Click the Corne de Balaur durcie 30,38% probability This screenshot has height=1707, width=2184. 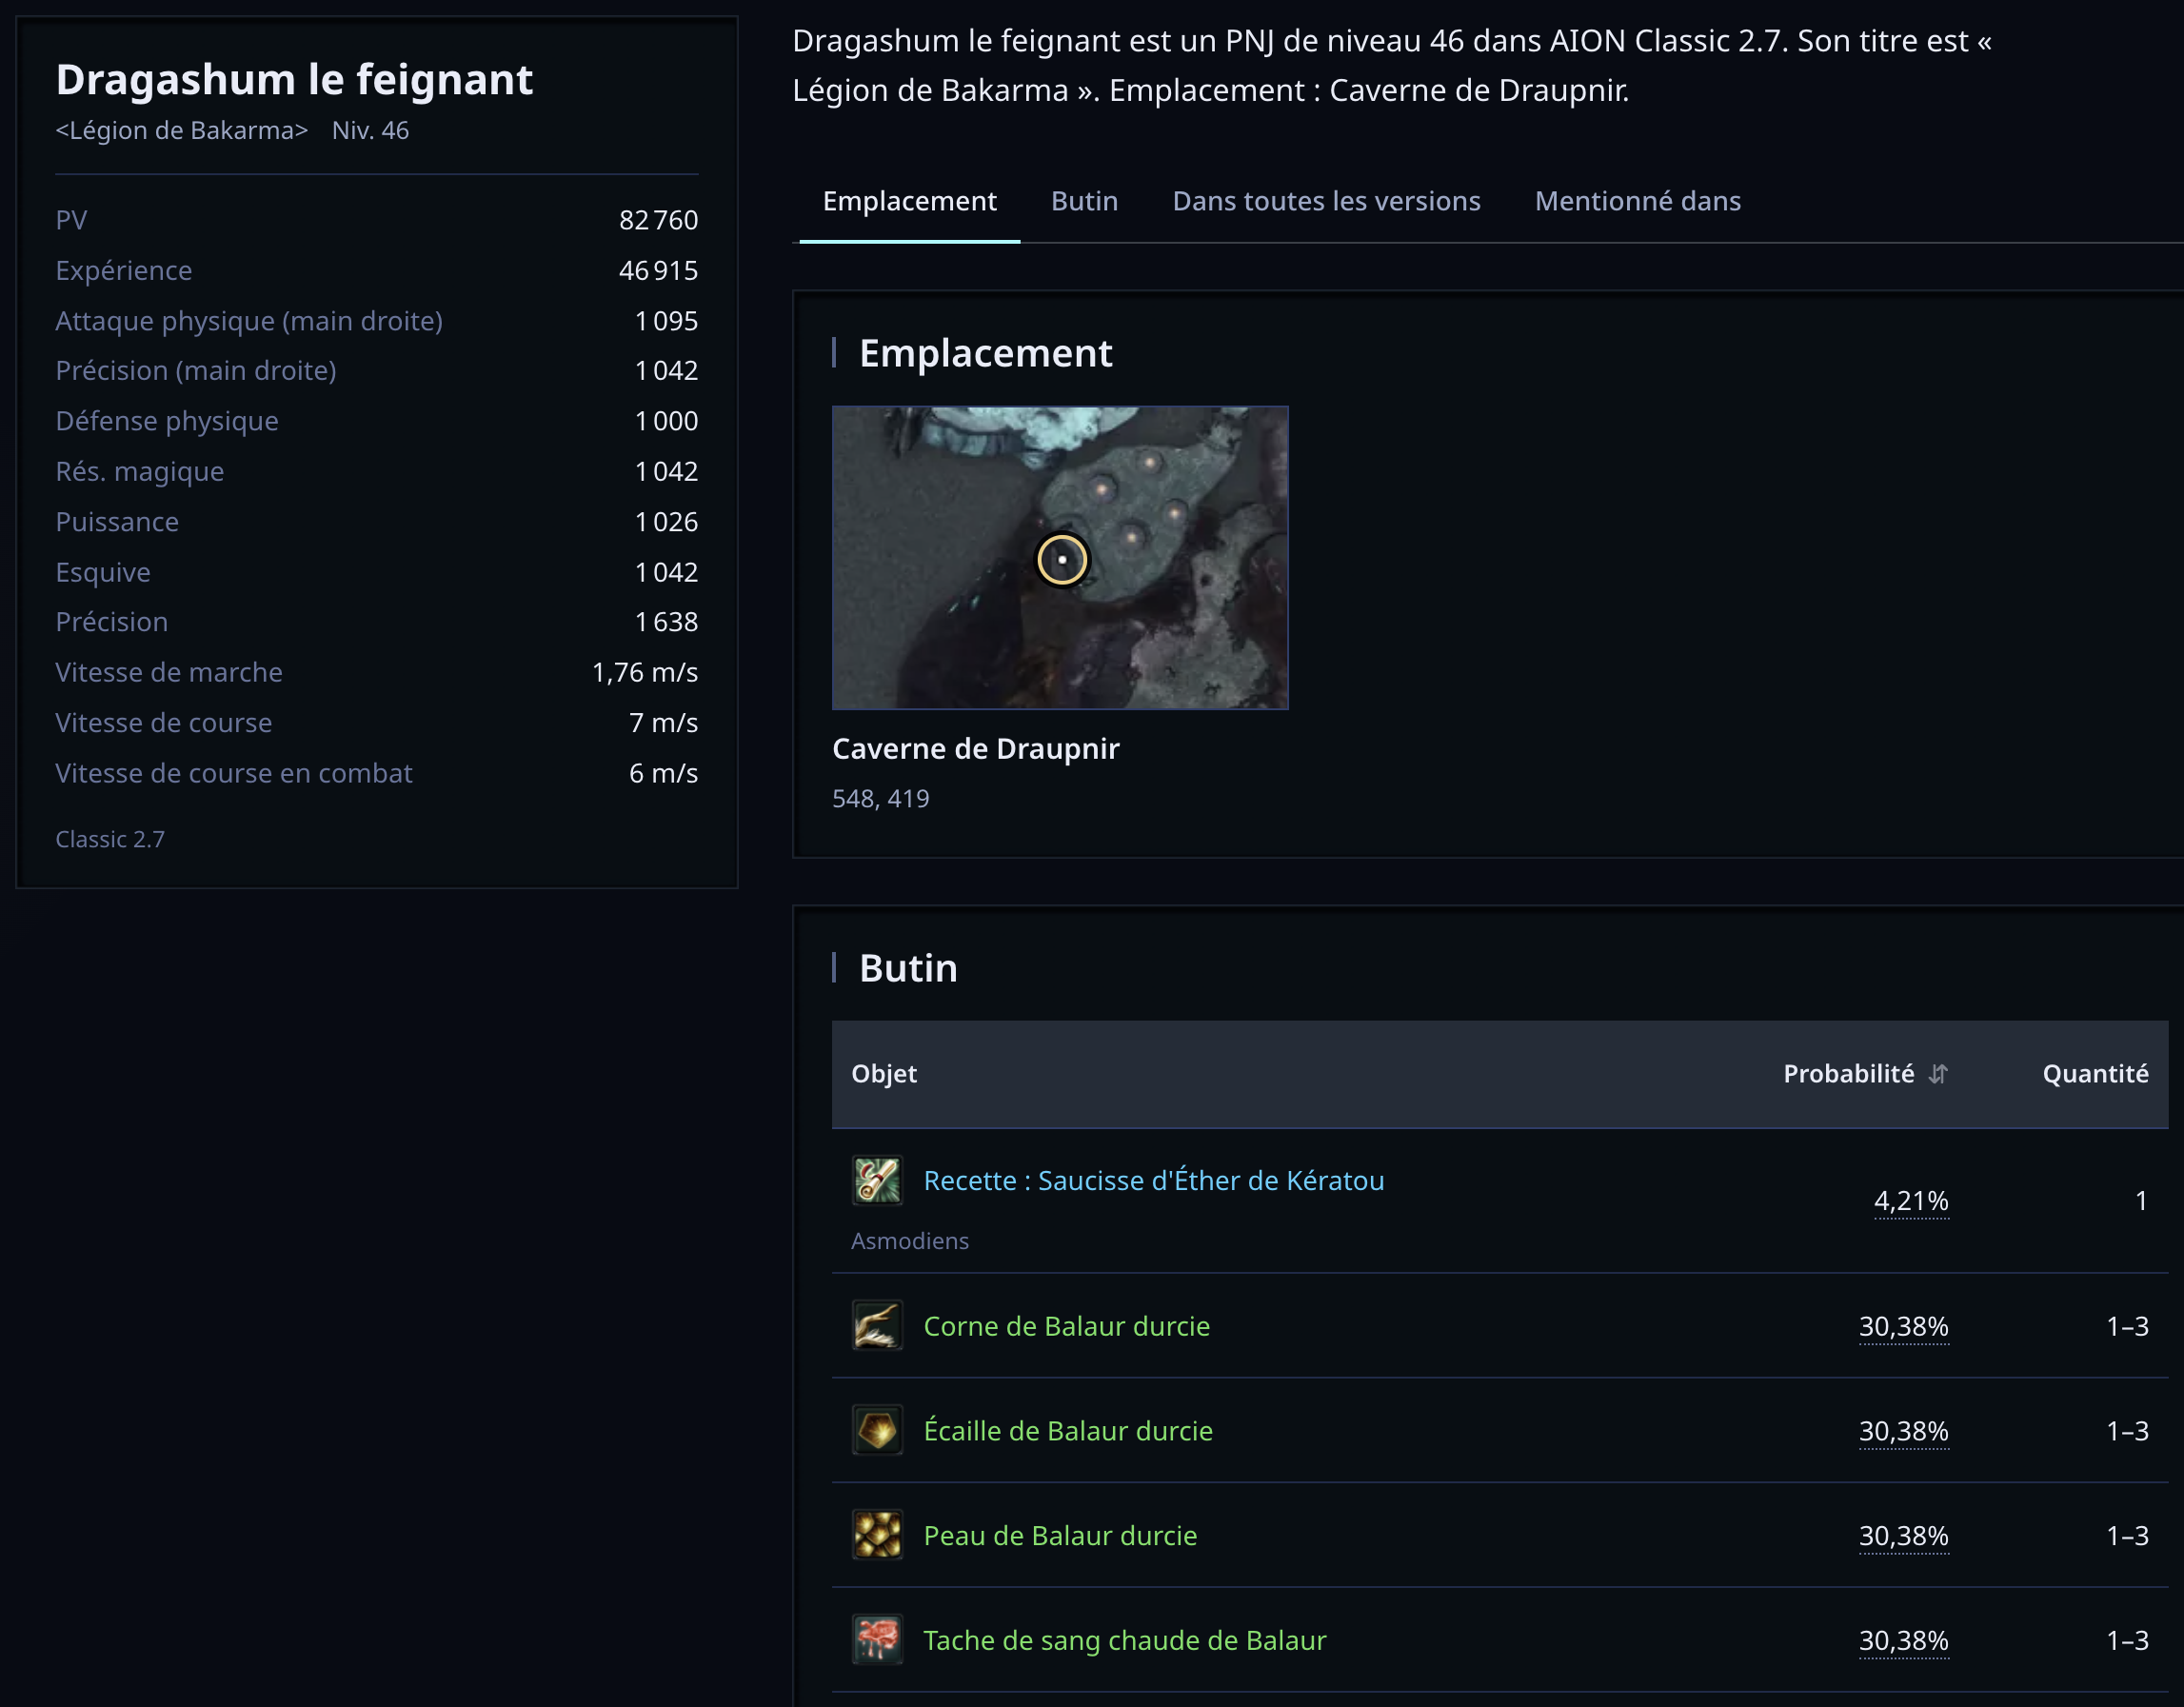pyautogui.click(x=1904, y=1326)
